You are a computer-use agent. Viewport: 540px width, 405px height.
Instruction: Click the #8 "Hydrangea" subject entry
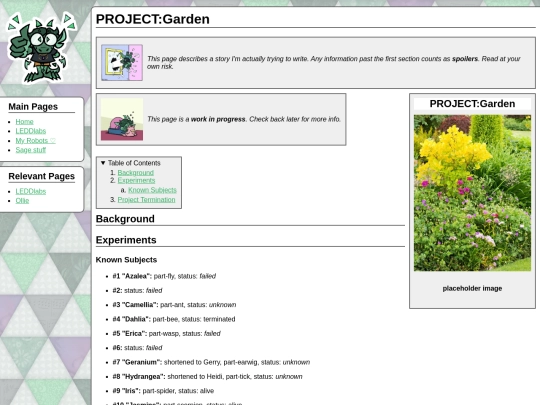coord(207,377)
